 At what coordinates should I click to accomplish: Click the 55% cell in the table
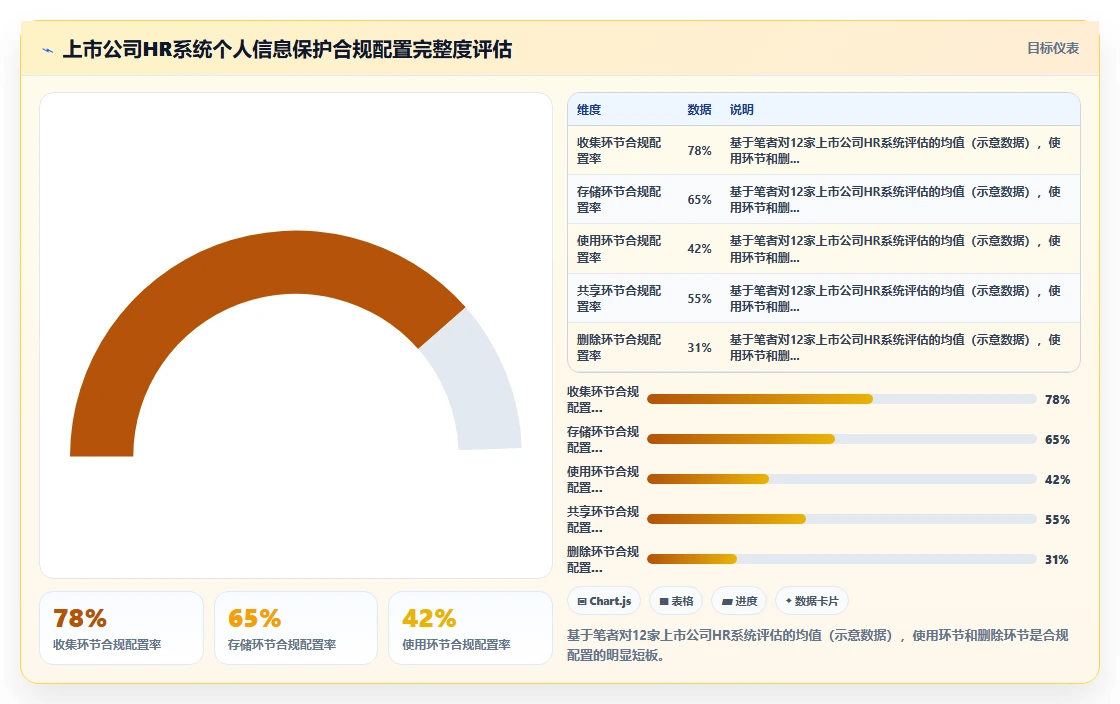tap(699, 298)
